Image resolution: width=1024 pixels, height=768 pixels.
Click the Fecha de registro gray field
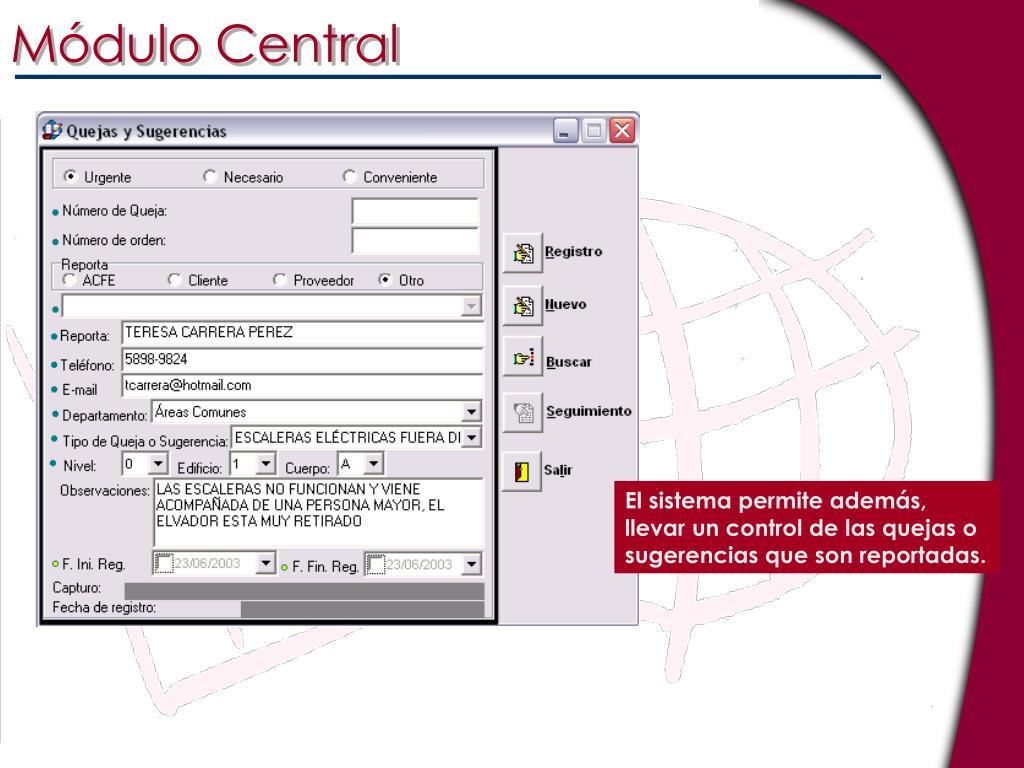[x=362, y=609]
